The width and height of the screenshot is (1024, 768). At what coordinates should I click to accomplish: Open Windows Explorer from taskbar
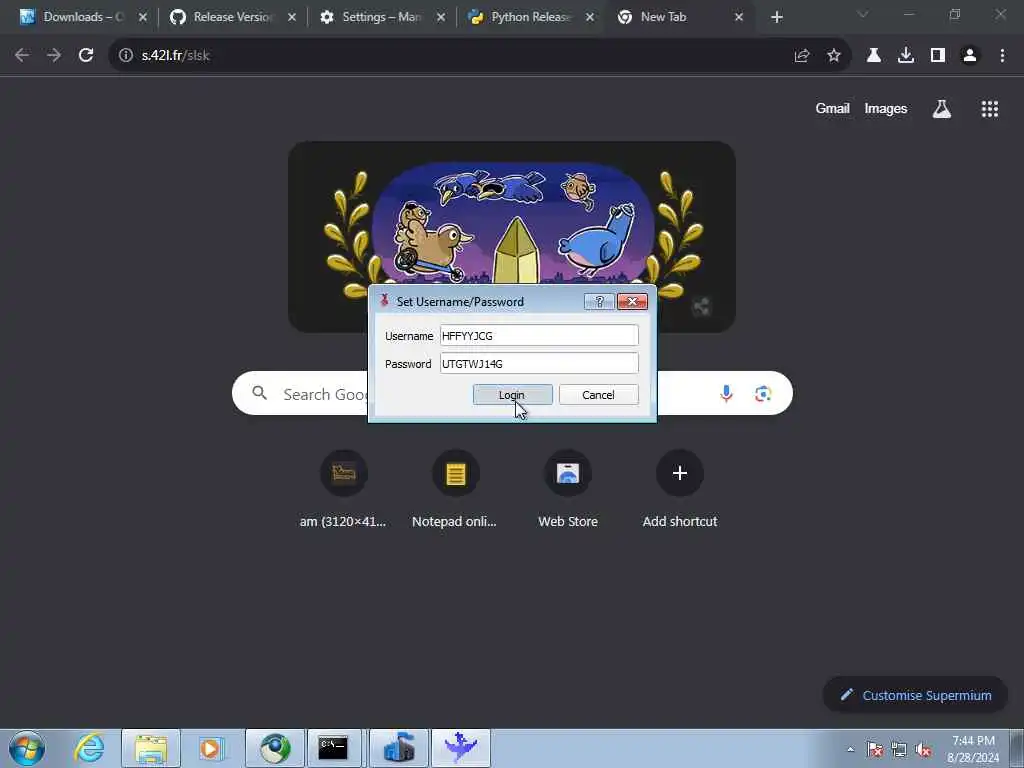click(x=151, y=748)
